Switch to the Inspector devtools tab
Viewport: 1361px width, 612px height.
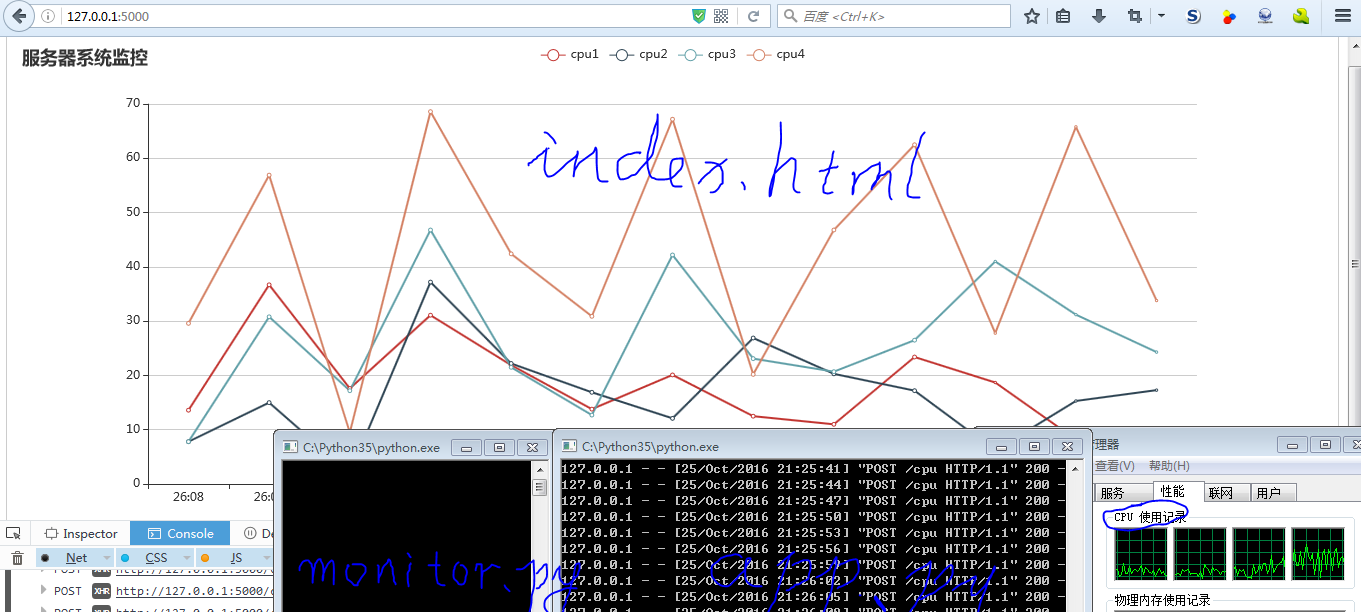click(x=81, y=534)
